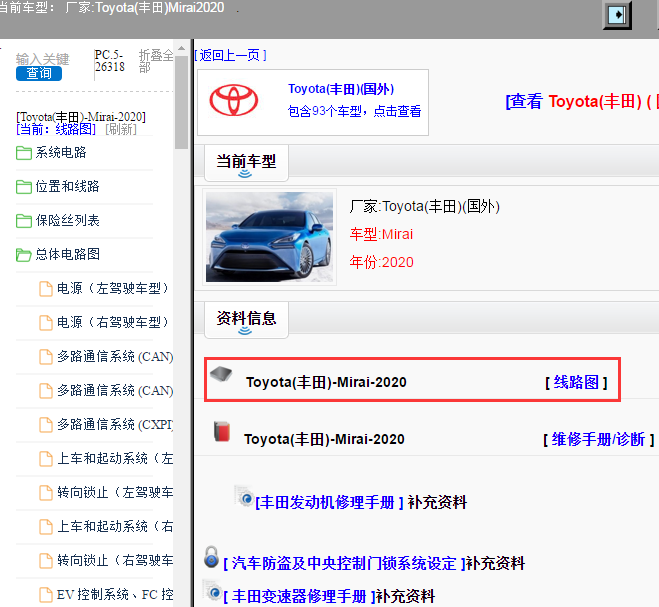Open 汽车防盗及中央控制门锁系统设定 link
Viewport: 659px width, 607px height.
coord(344,564)
